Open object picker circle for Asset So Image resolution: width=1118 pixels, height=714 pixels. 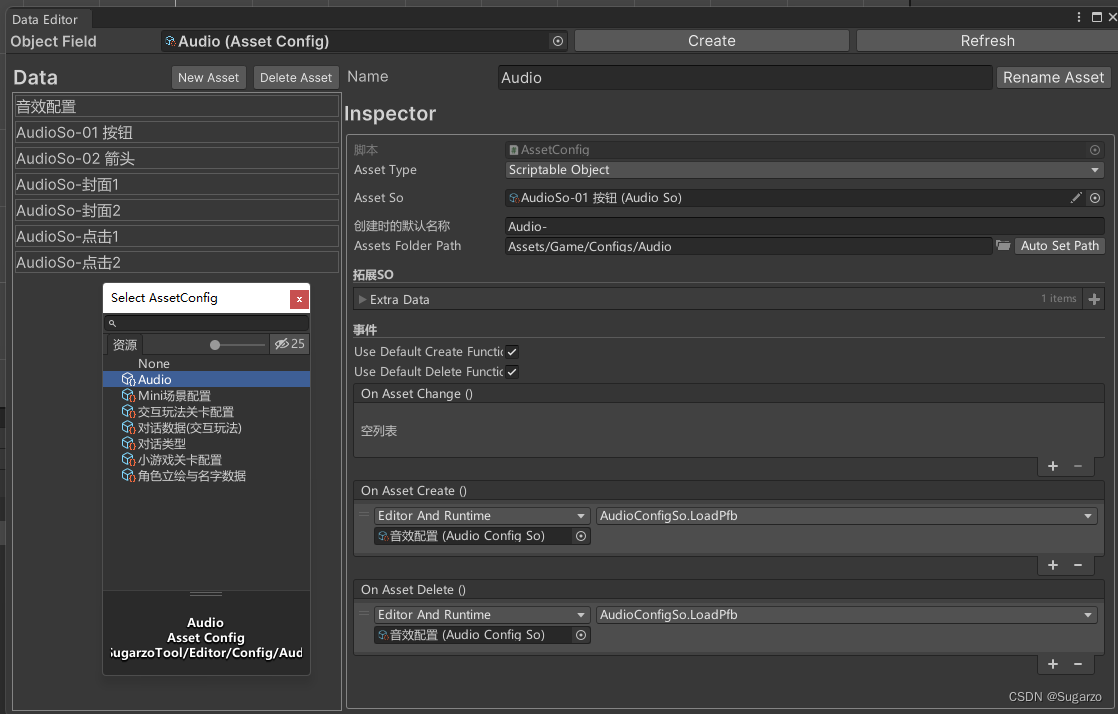(x=1094, y=198)
